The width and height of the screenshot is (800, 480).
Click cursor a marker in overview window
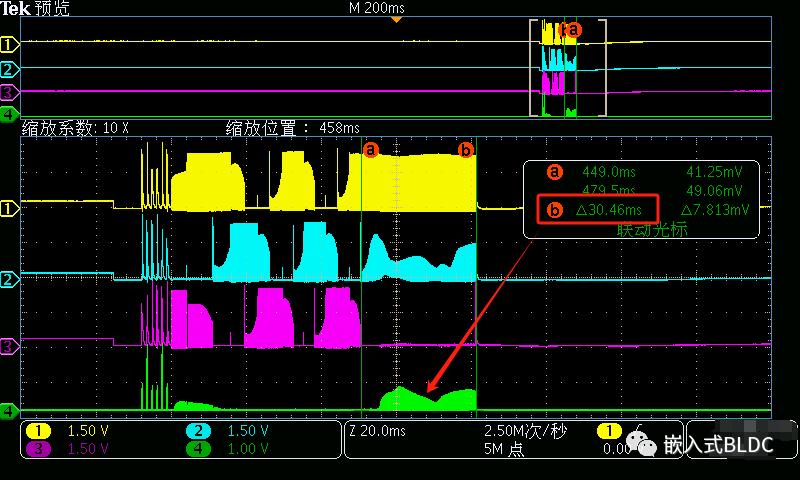[x=573, y=30]
